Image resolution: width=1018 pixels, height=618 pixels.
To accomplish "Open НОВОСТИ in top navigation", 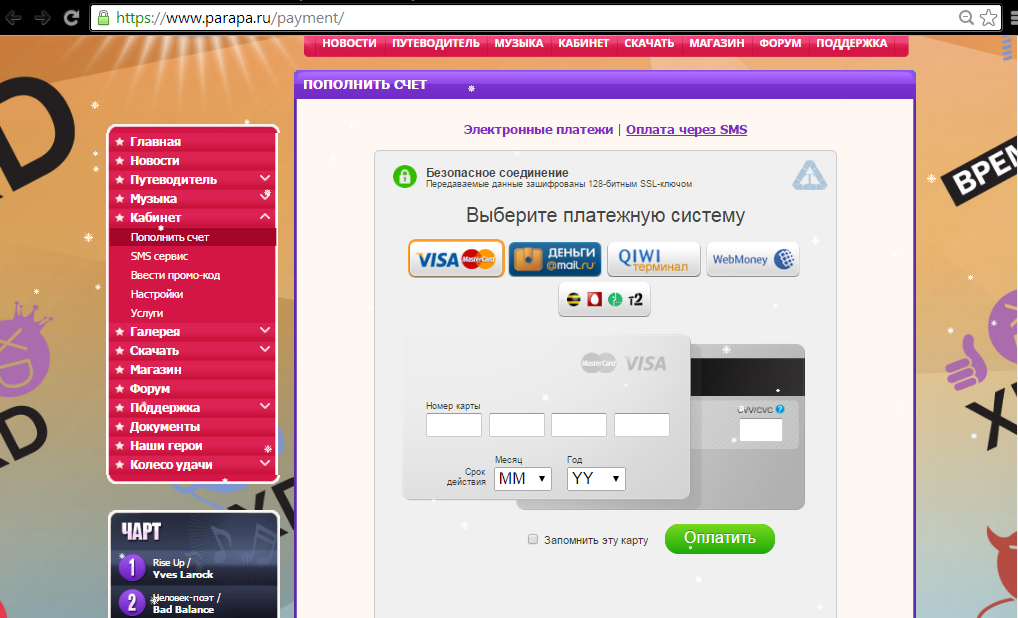I will click(x=349, y=43).
